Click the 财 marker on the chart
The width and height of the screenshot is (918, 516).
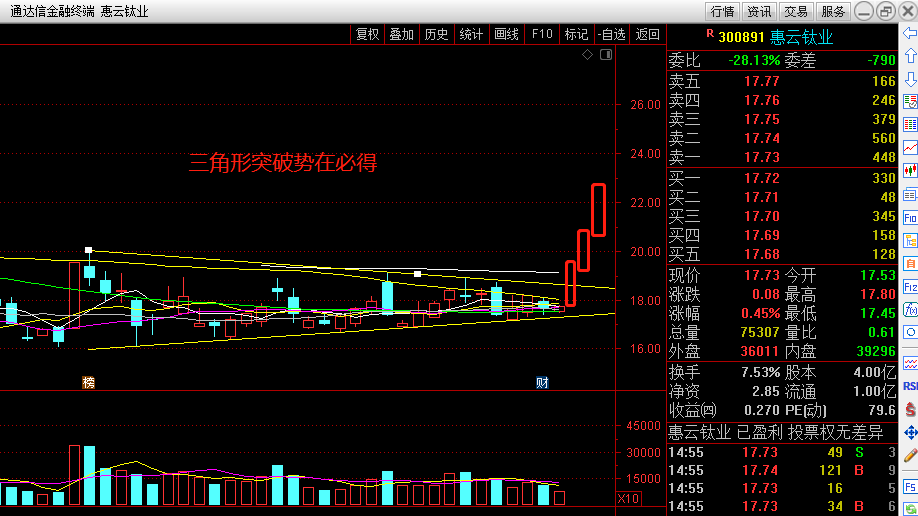(x=542, y=382)
